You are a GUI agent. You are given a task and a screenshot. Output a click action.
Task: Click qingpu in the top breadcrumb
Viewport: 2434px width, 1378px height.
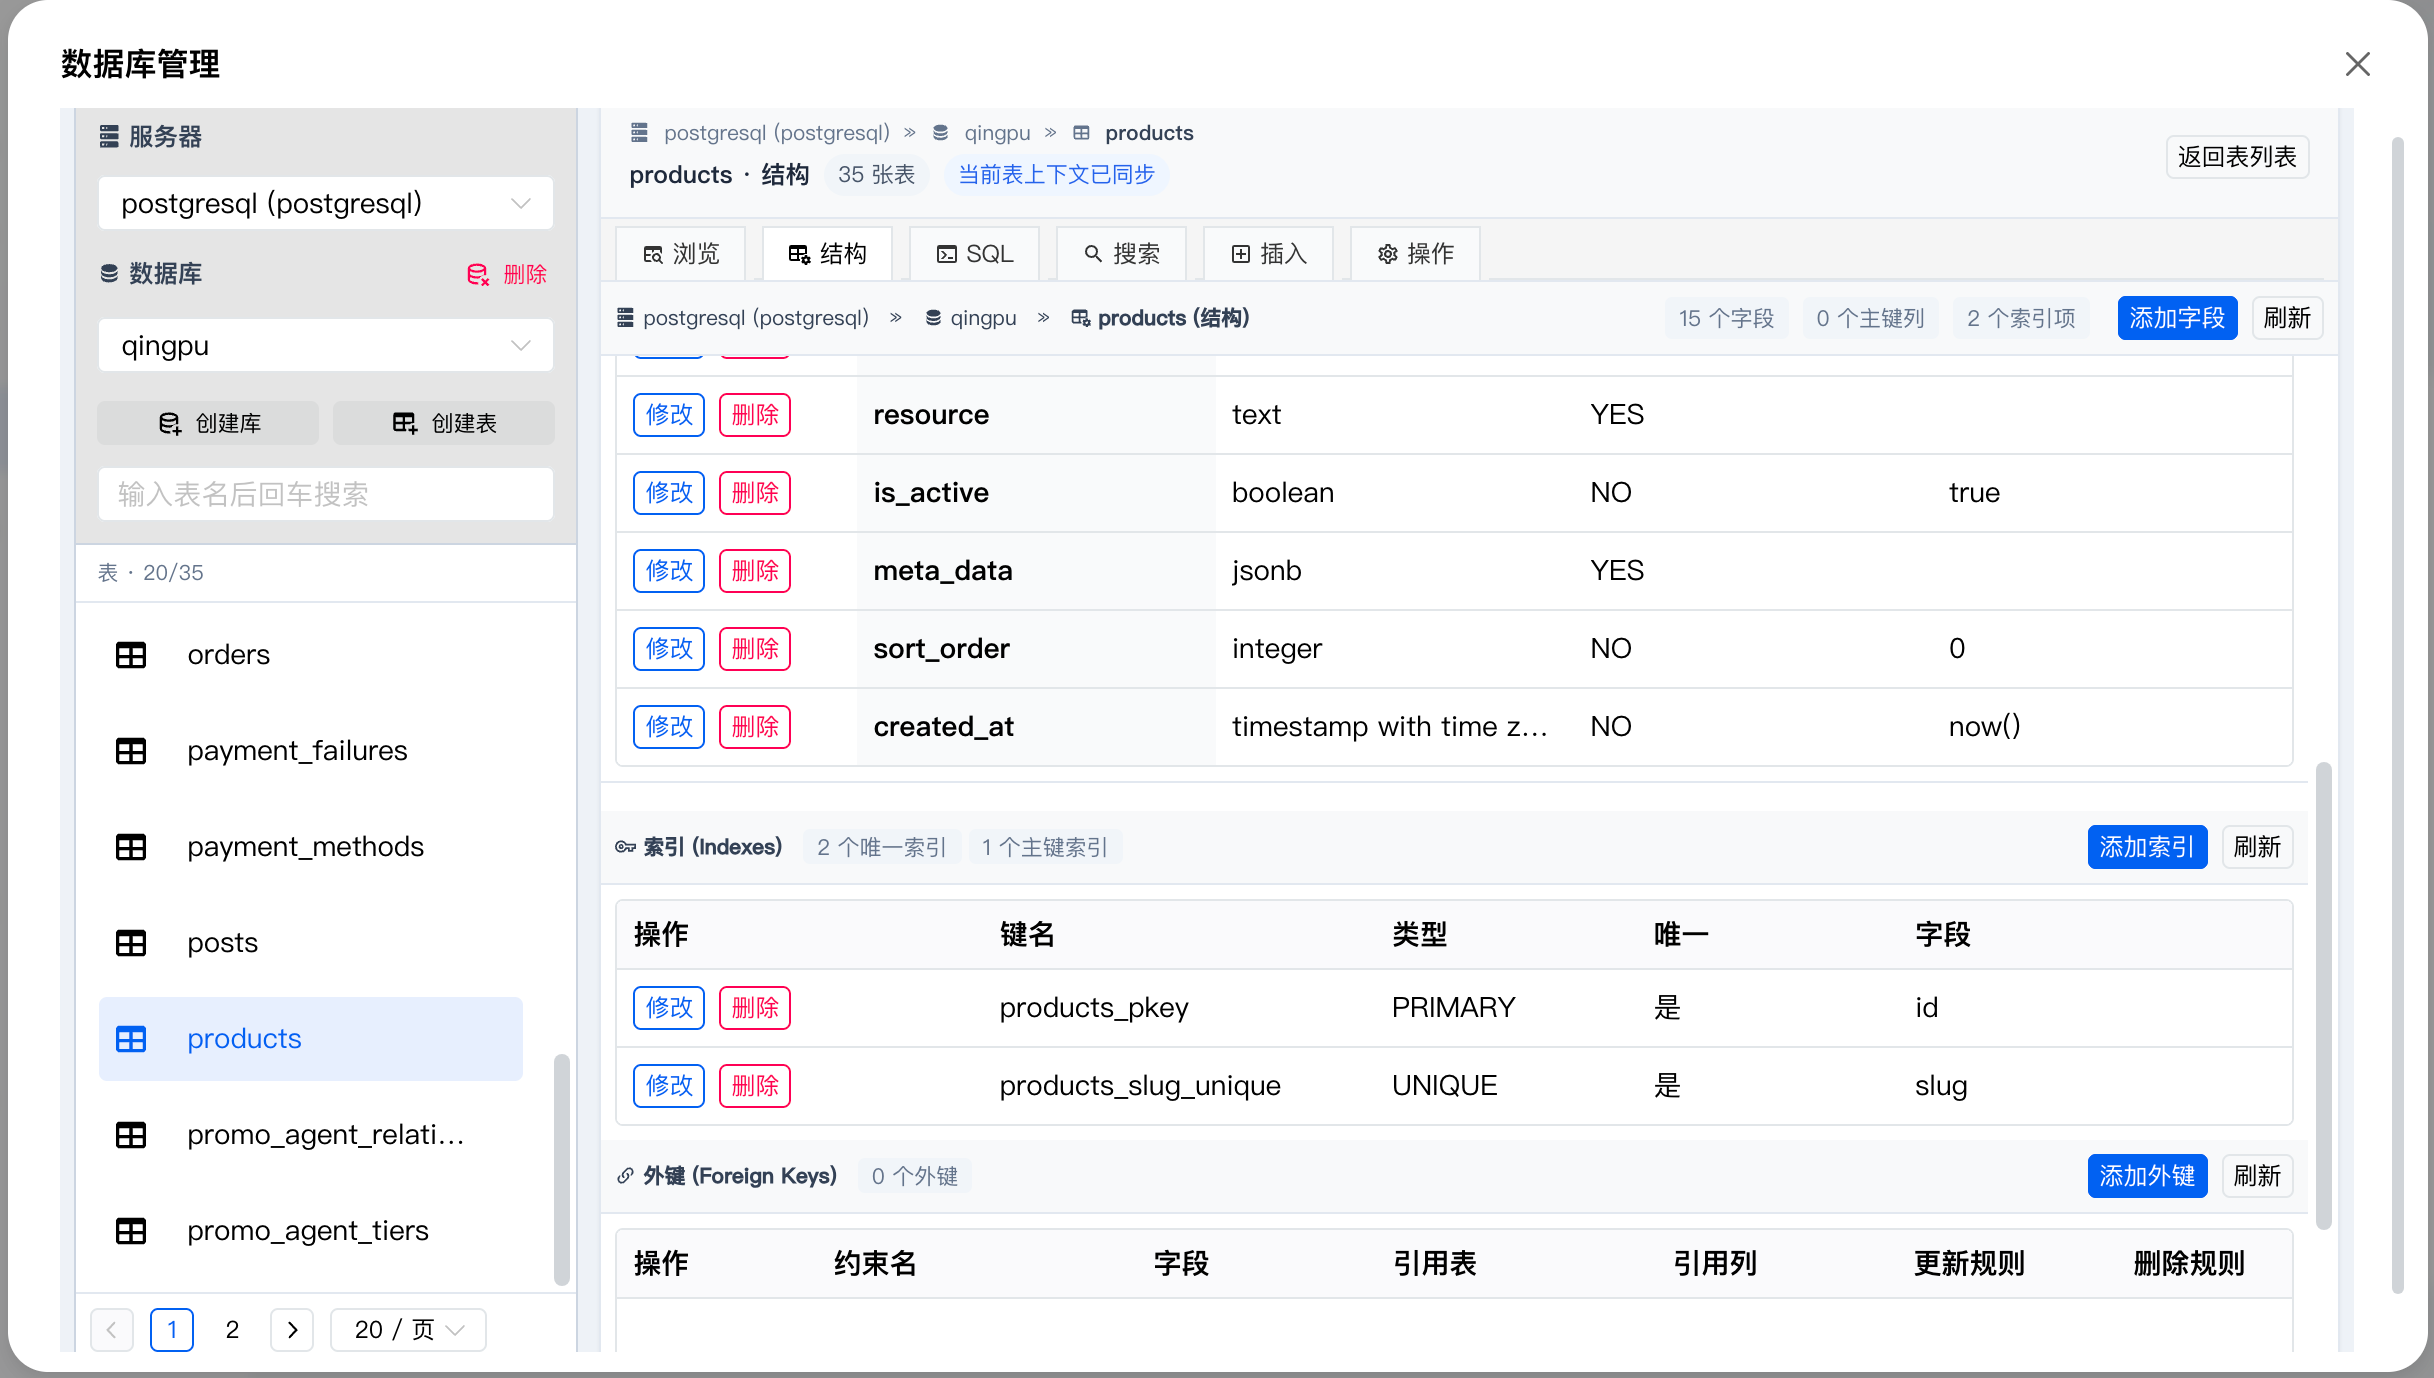pyautogui.click(x=997, y=133)
